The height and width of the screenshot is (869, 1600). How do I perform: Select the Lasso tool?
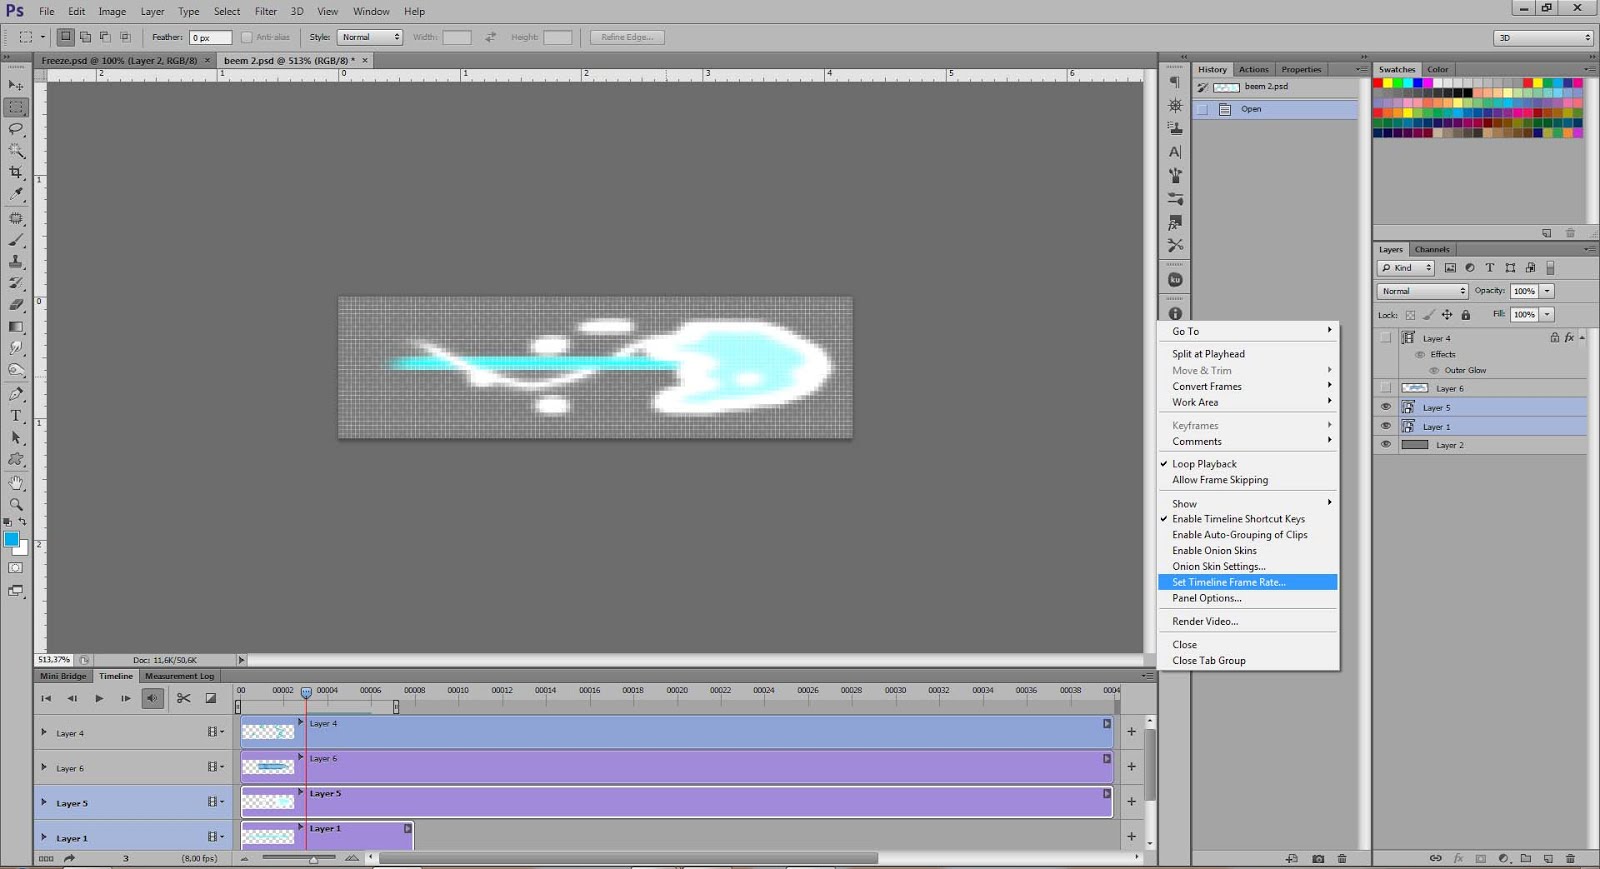point(16,129)
